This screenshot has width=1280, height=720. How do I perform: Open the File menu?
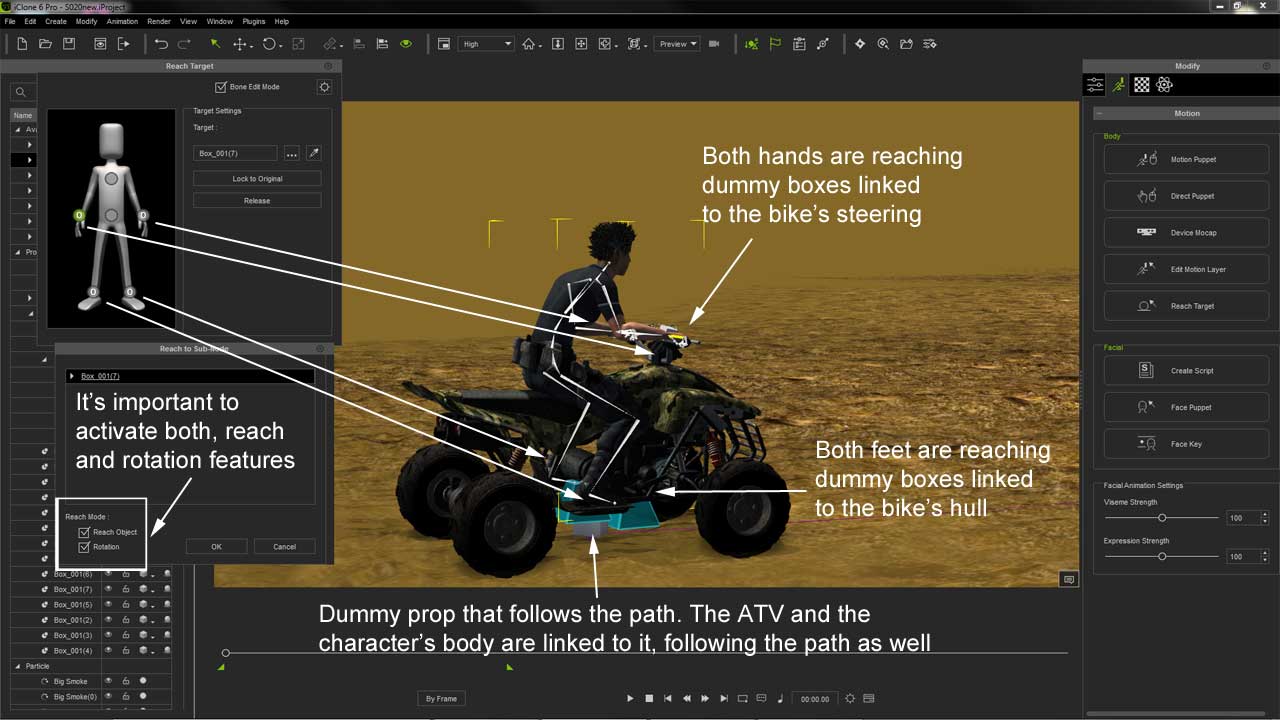click(11, 21)
